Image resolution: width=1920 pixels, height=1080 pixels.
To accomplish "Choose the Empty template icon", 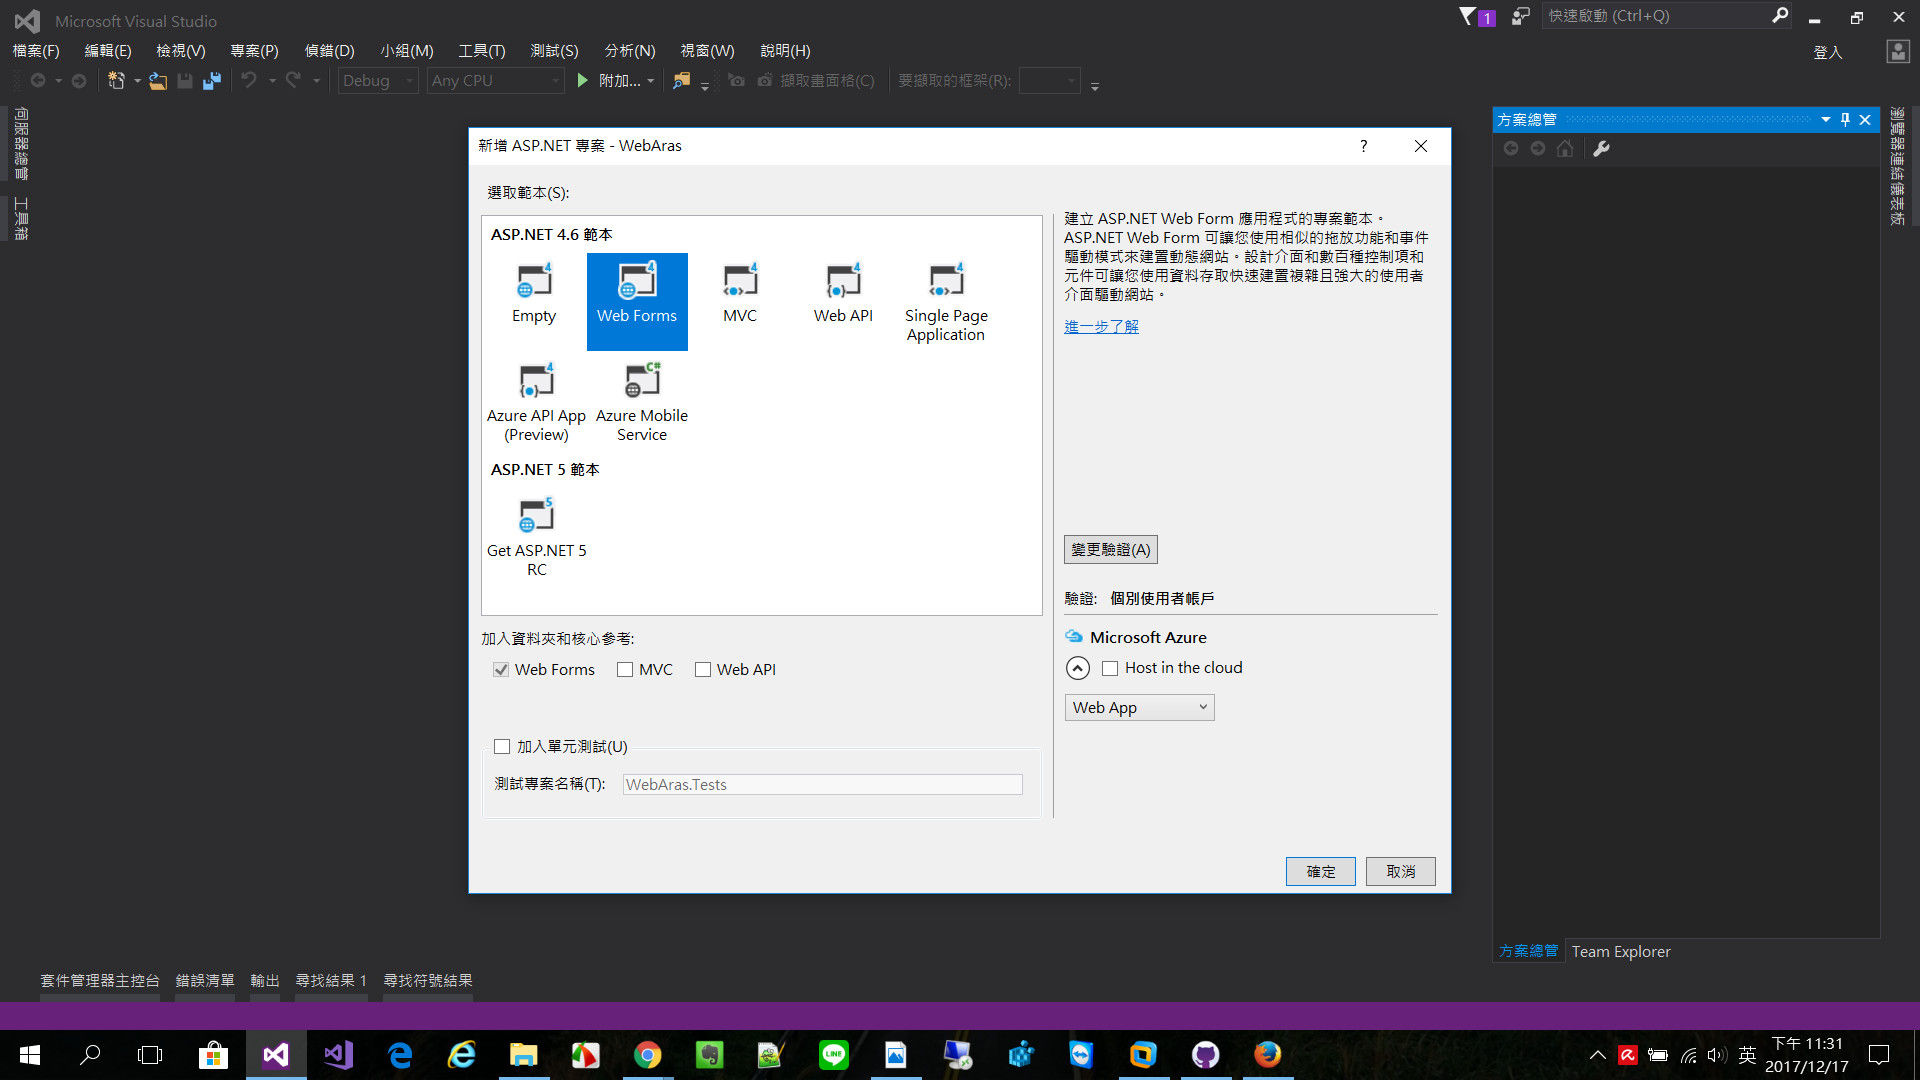I will 534,282.
